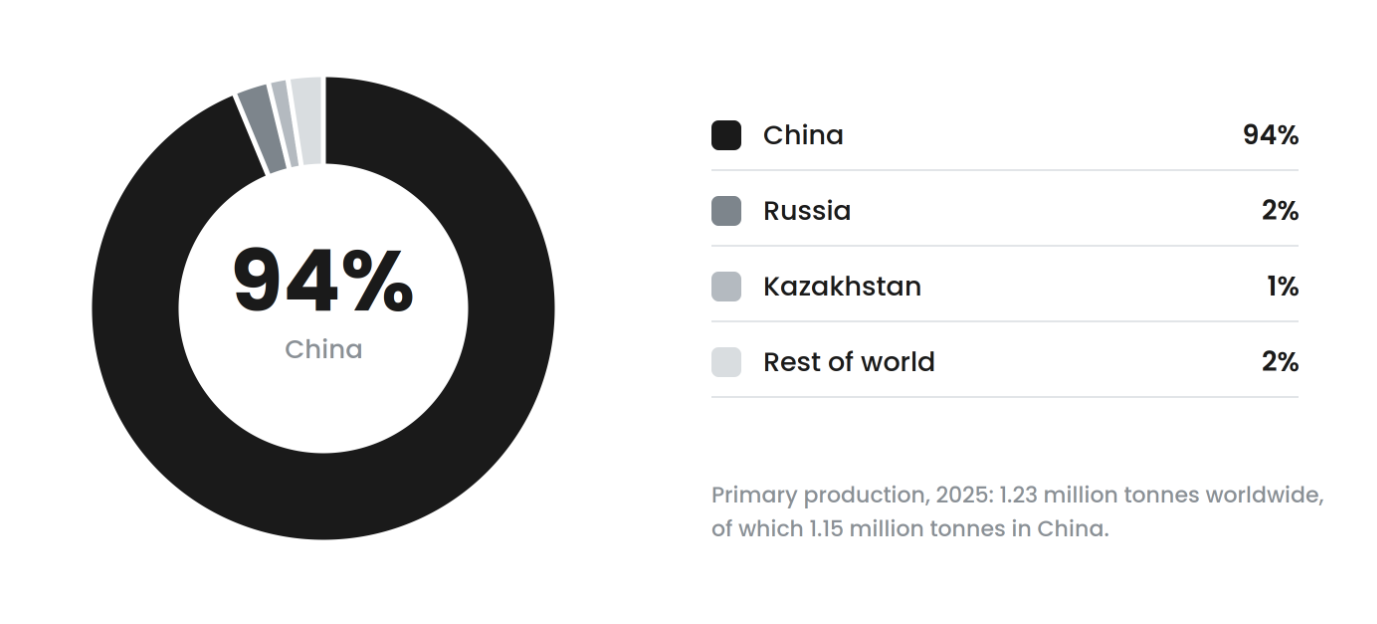
Task: Select the Rest of world legend label
Action: (x=849, y=362)
